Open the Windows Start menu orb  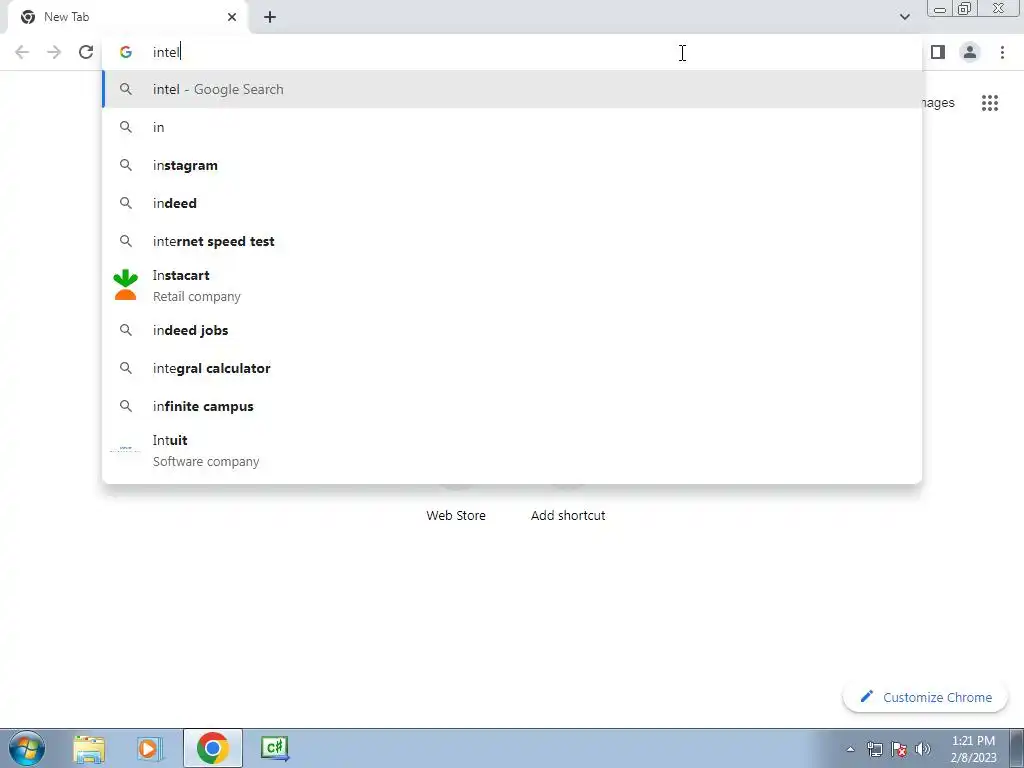[x=27, y=748]
